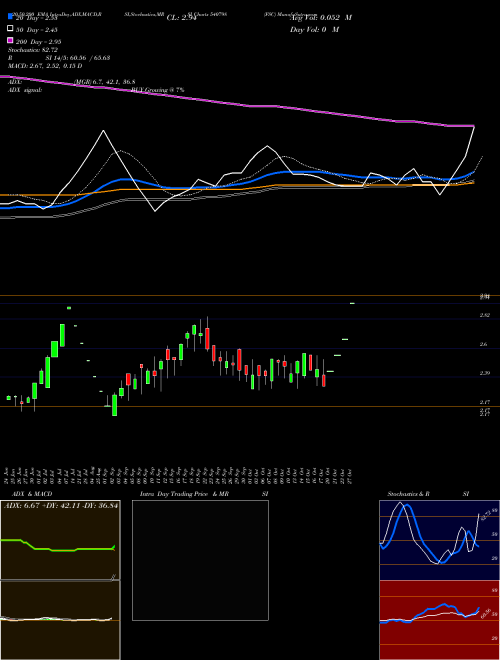The height and width of the screenshot is (660, 500).
Task: Click the red RSI chart panel
Action: (x=439, y=620)
